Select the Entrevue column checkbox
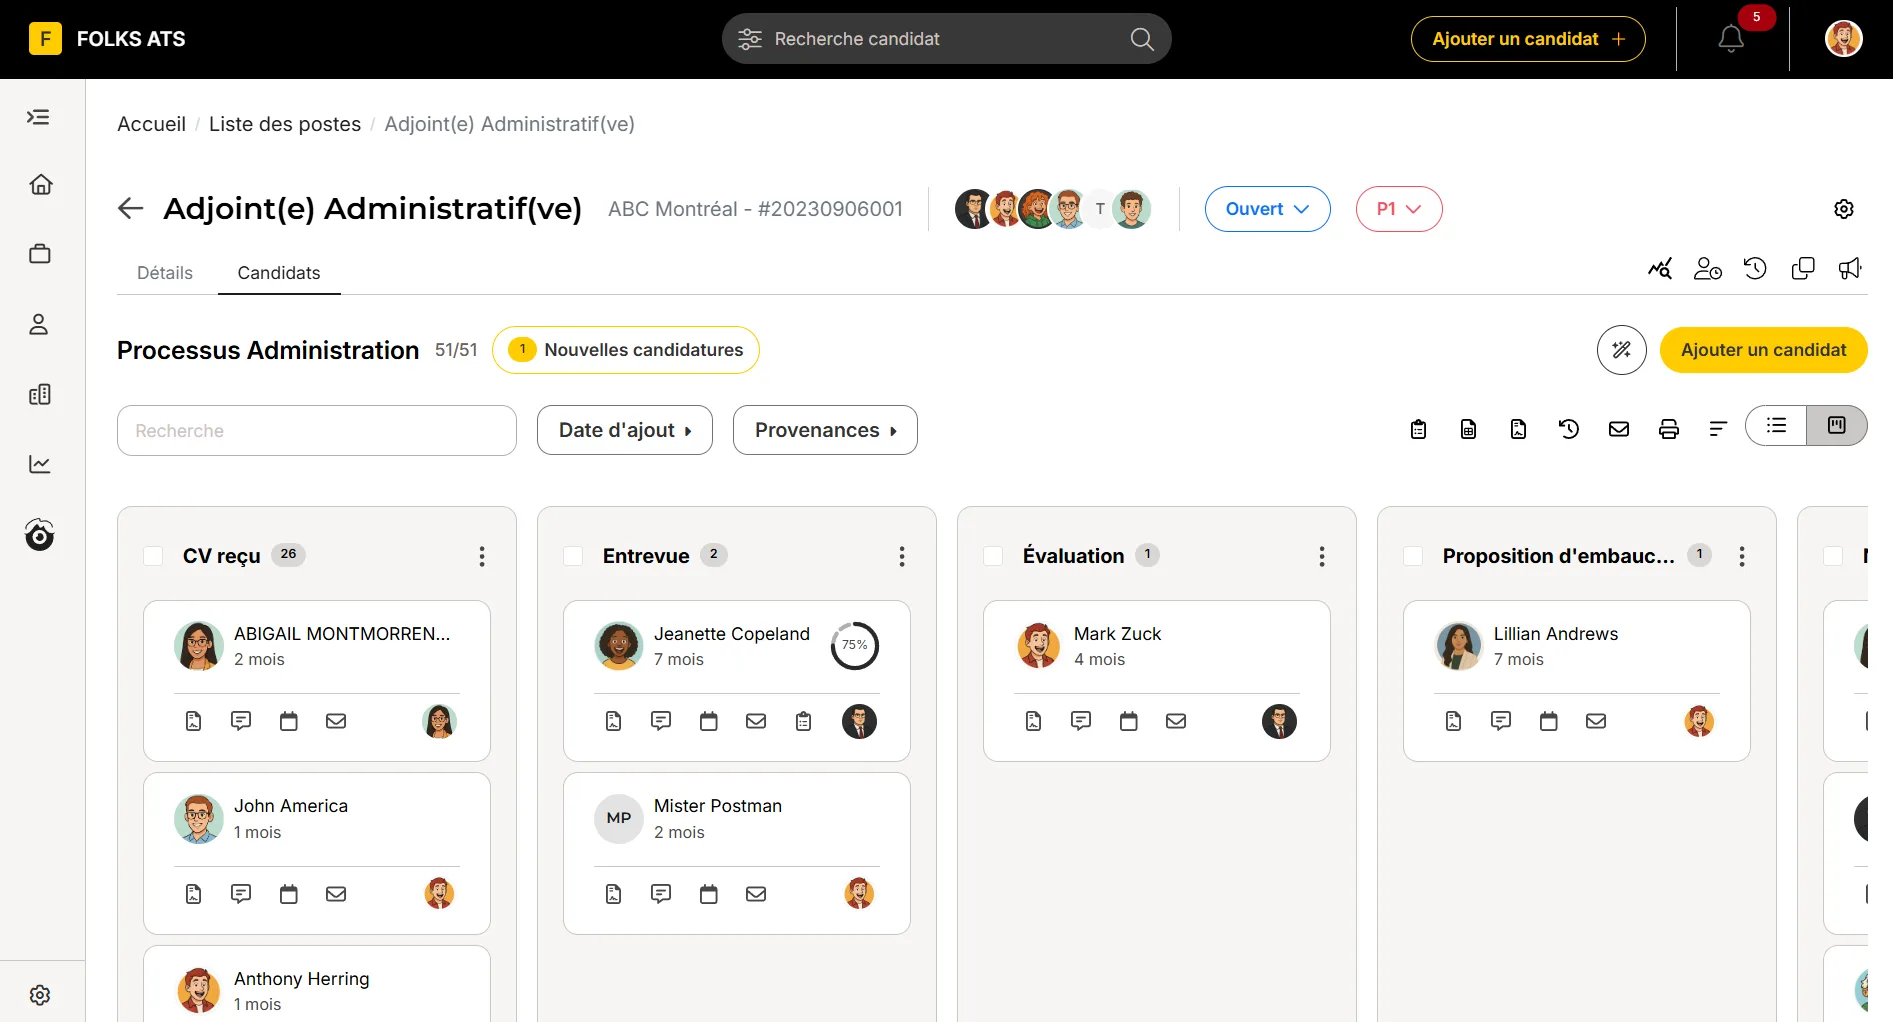The image size is (1893, 1022). (x=573, y=556)
